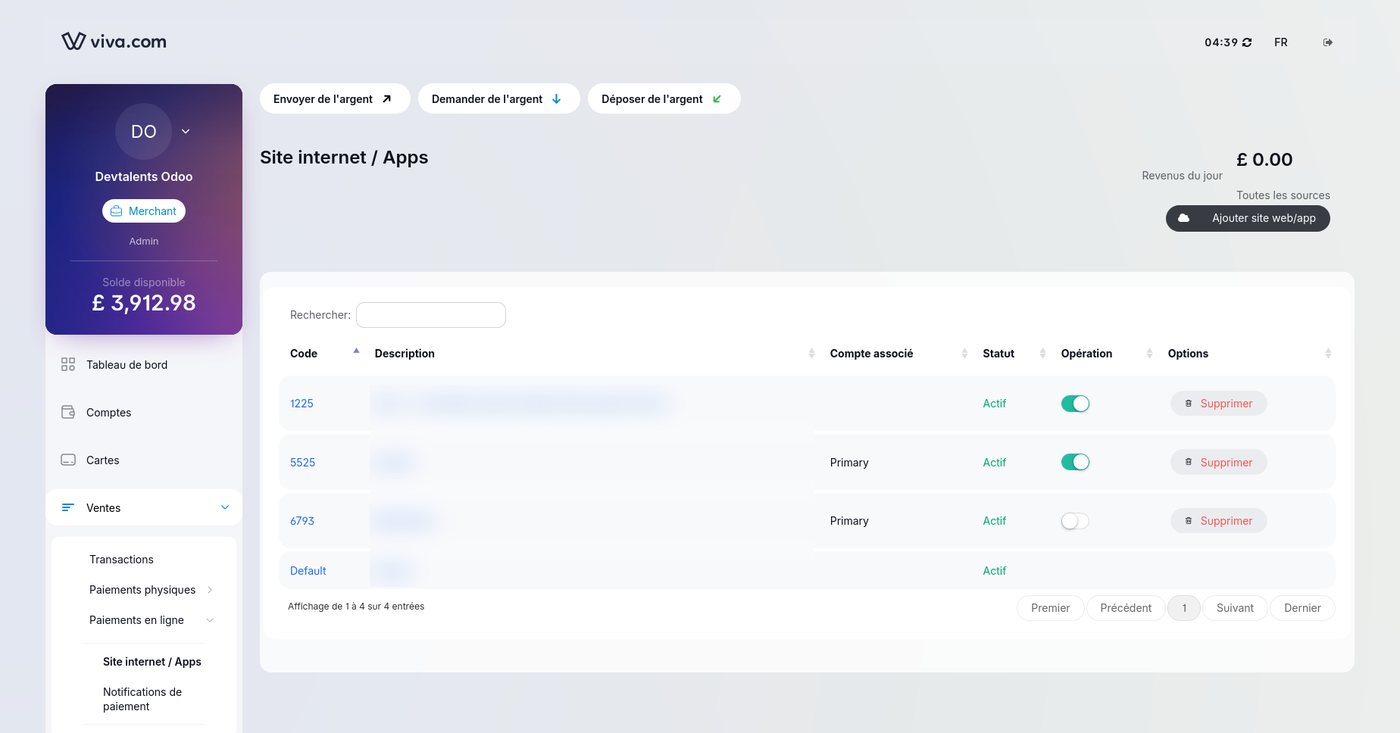Click Déposer de l'argent button
Image resolution: width=1400 pixels, height=733 pixels.
[x=664, y=99]
